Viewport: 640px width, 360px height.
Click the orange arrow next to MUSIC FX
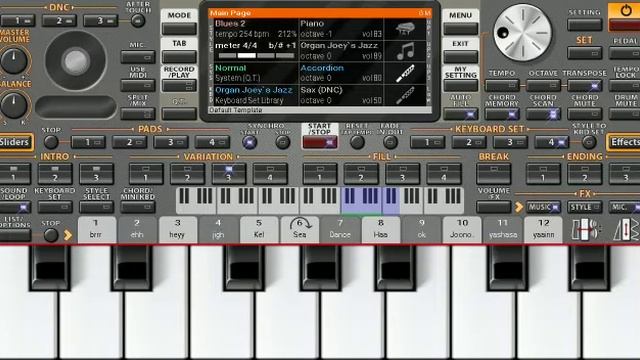click(519, 207)
